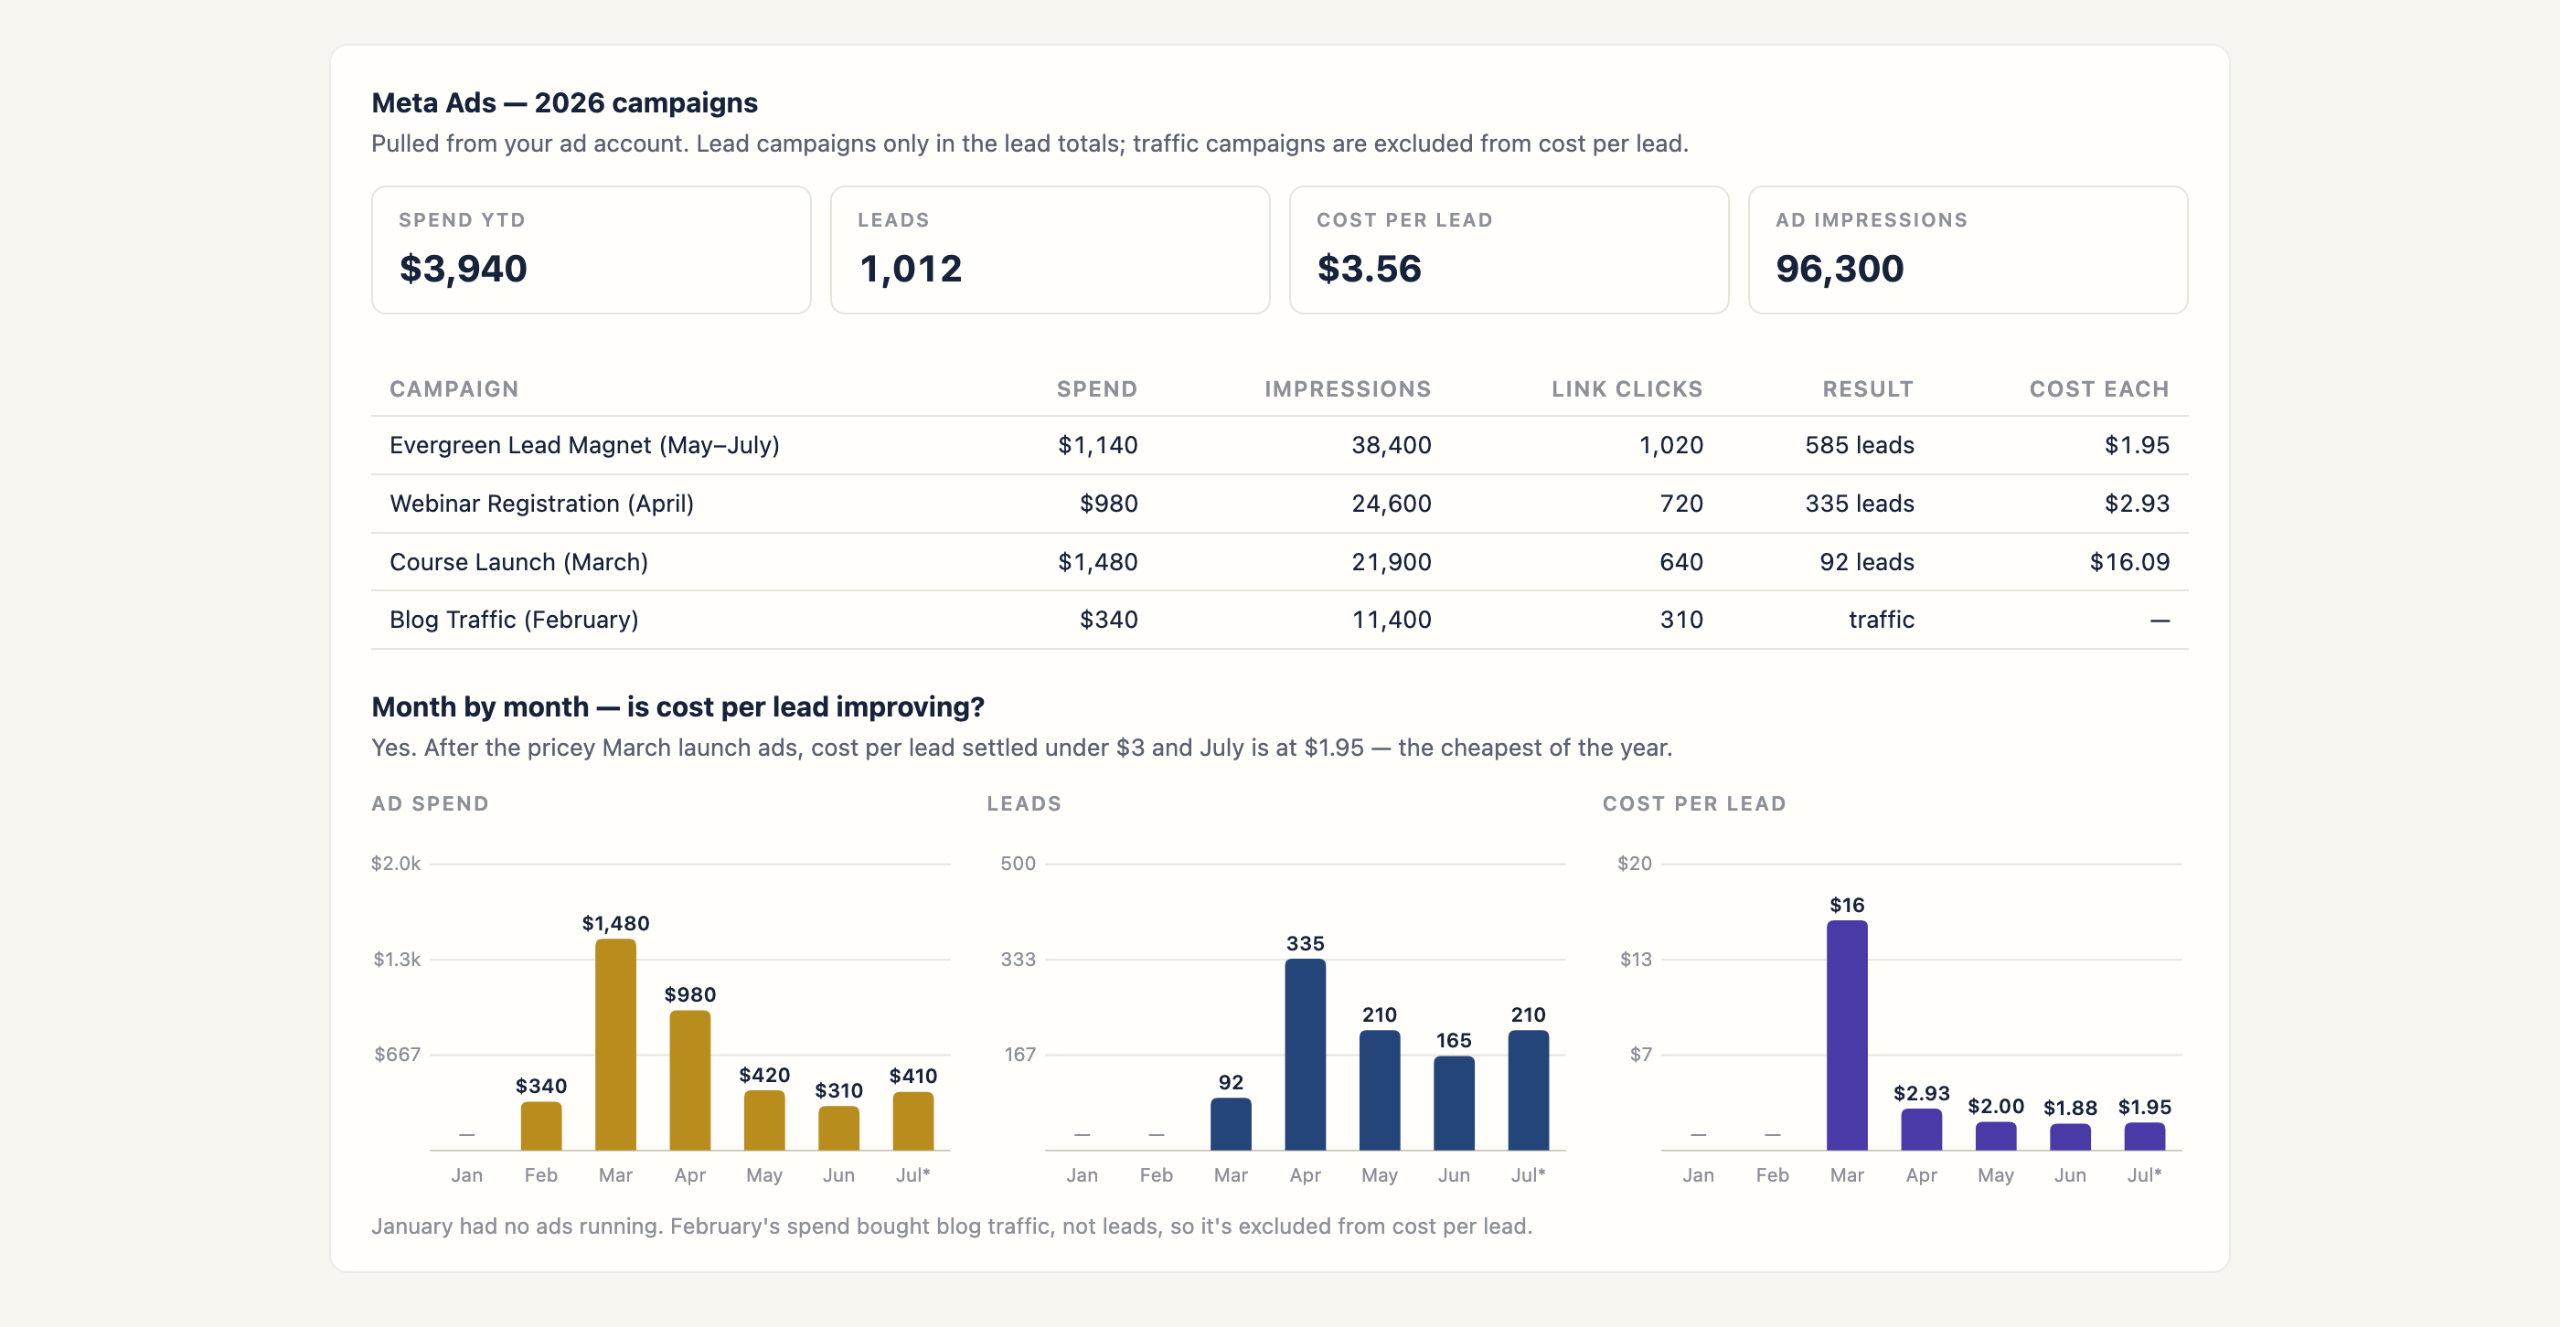Click the 585 leads result cell
This screenshot has height=1327, width=2560.
(x=1860, y=445)
